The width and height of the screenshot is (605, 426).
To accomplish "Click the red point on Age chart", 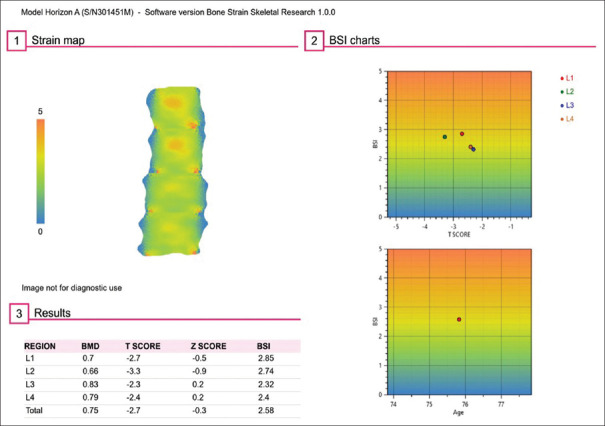I will click(459, 320).
